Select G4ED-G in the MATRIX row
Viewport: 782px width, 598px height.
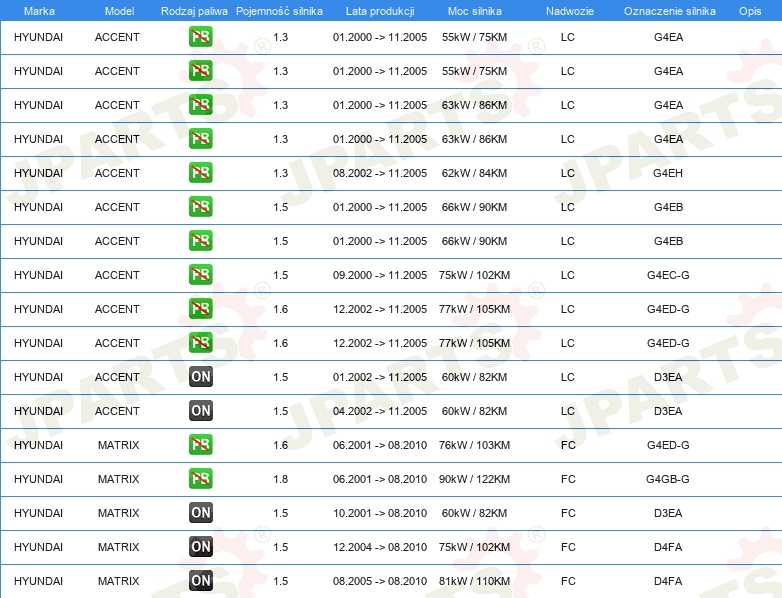(668, 445)
